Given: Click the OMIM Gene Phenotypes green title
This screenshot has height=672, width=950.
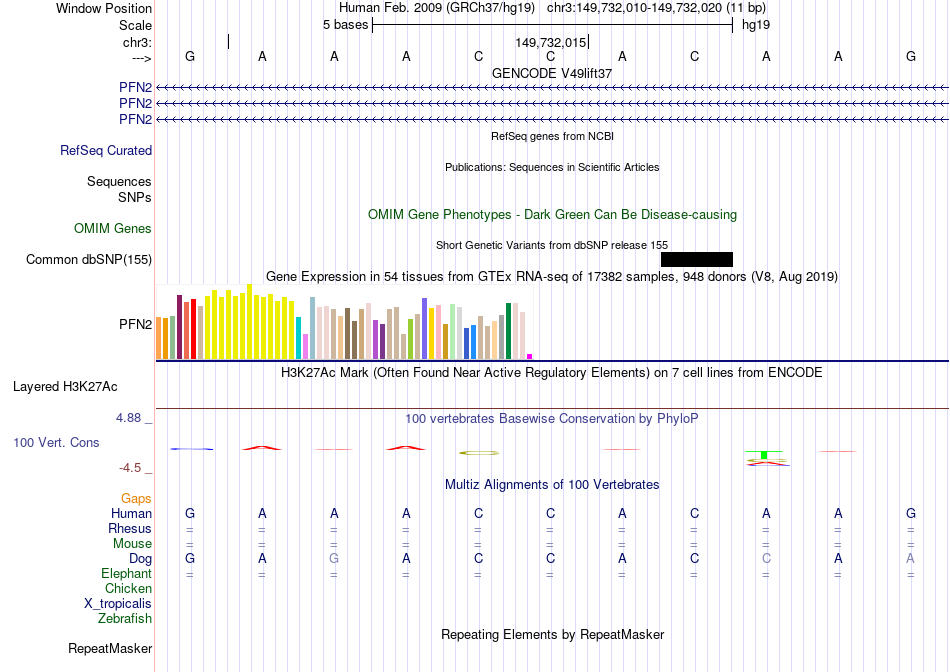Looking at the screenshot, I should (553, 215).
